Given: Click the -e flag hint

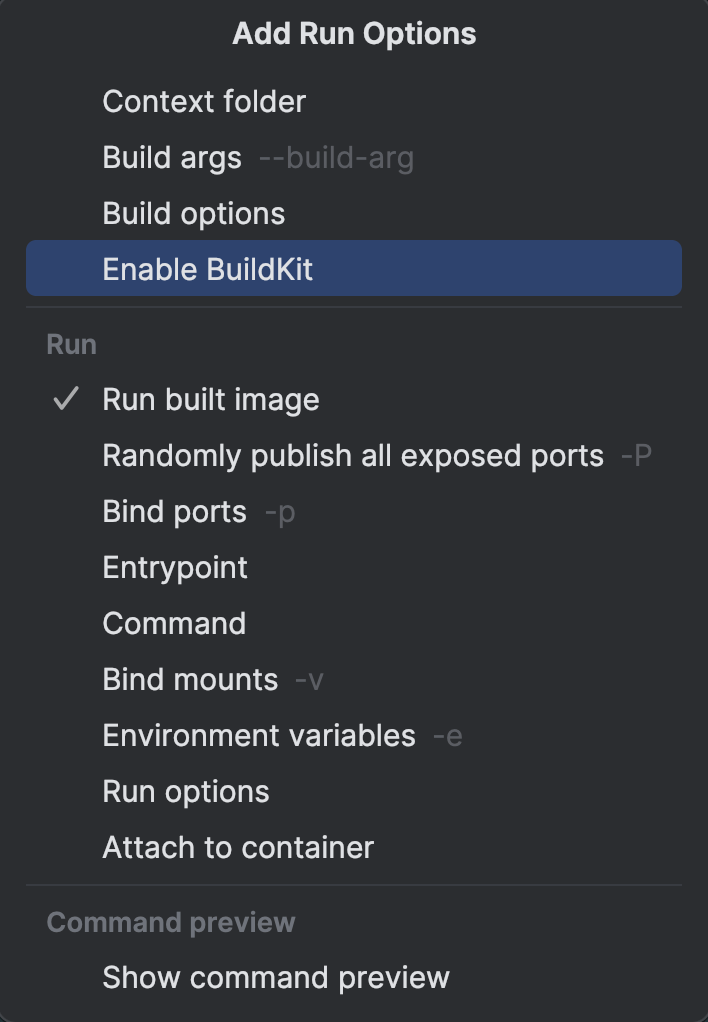Looking at the screenshot, I should click(447, 736).
